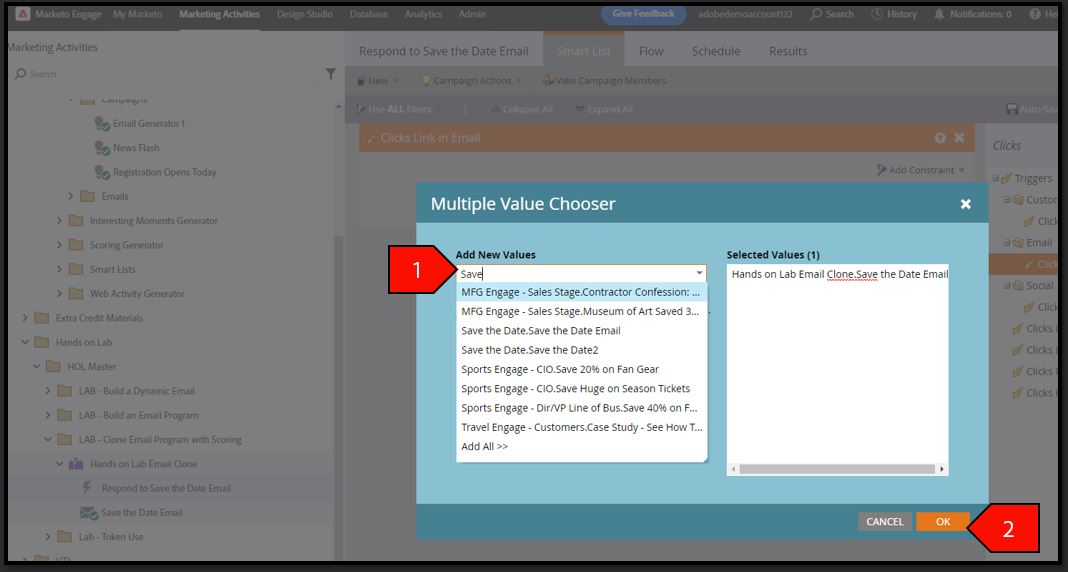Select Save the Date.Save the Date Email option
The width and height of the screenshot is (1068, 572).
(582, 330)
